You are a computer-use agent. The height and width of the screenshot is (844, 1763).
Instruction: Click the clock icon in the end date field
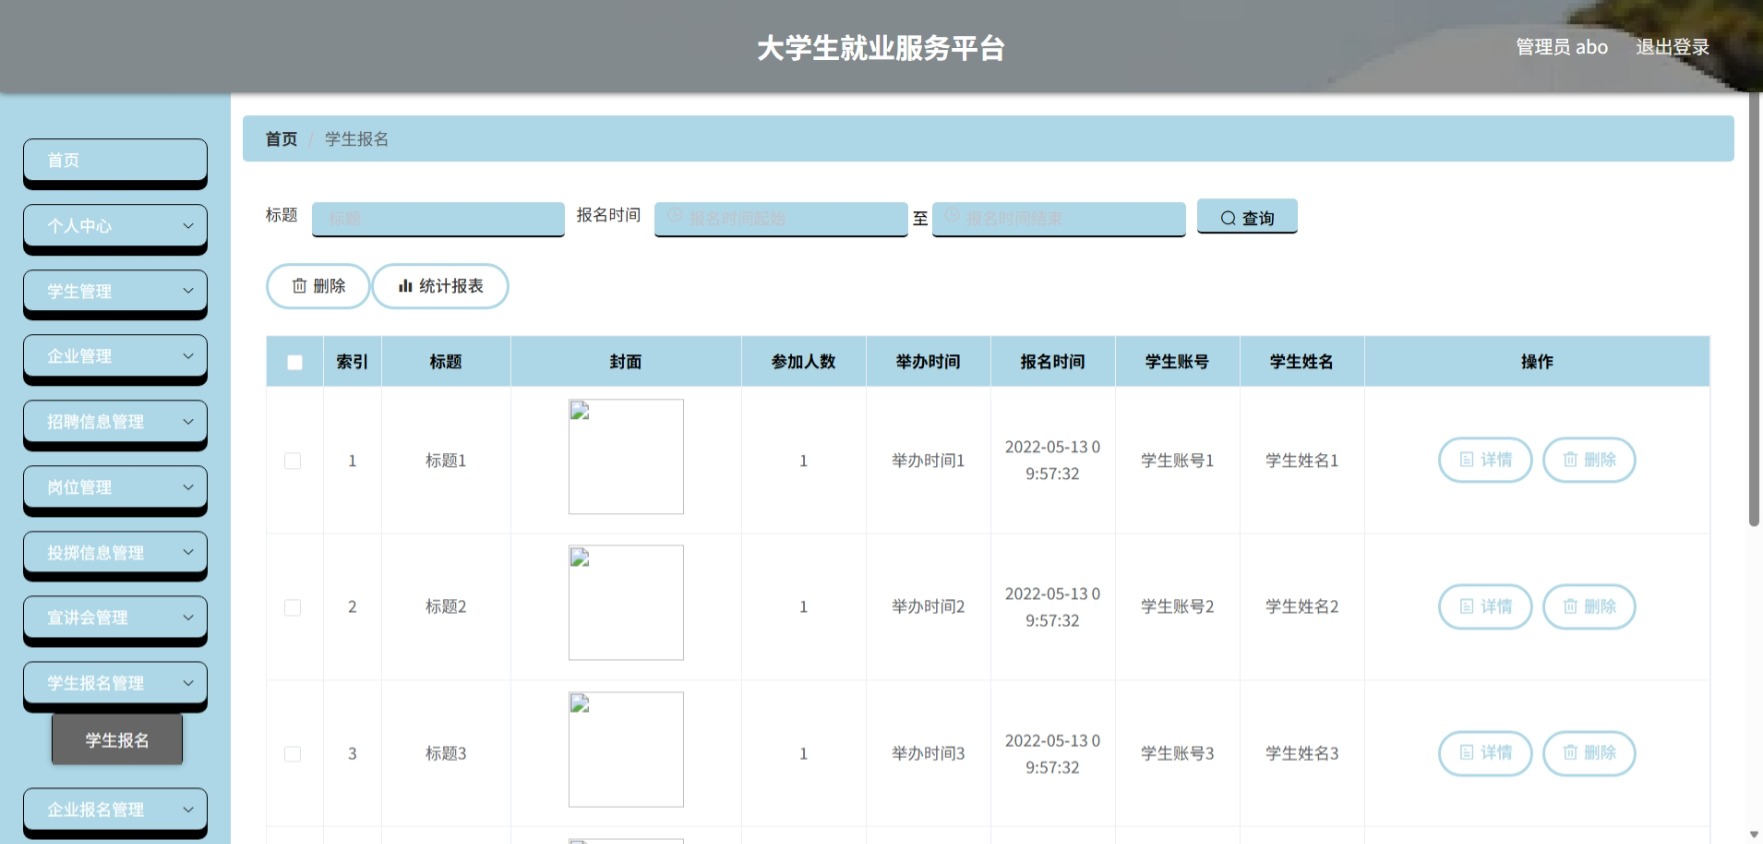tap(952, 216)
